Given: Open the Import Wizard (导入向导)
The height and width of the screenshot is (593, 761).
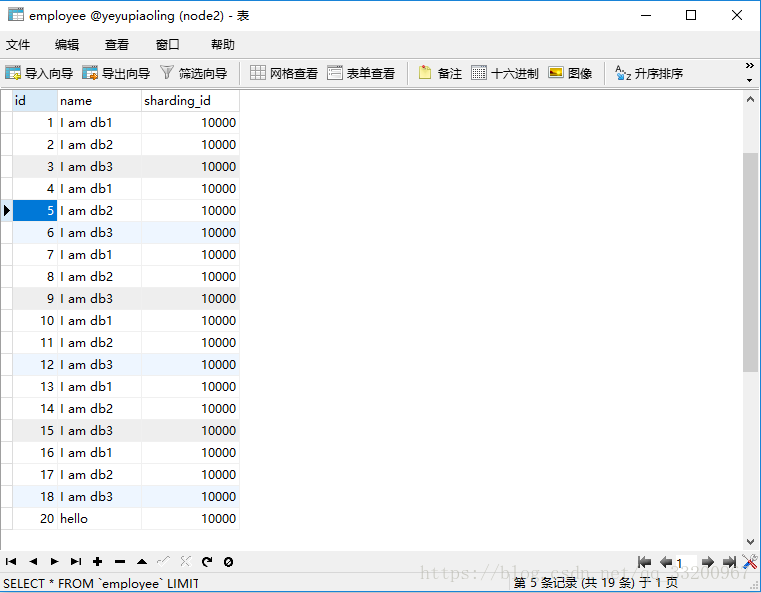Looking at the screenshot, I should point(39,73).
